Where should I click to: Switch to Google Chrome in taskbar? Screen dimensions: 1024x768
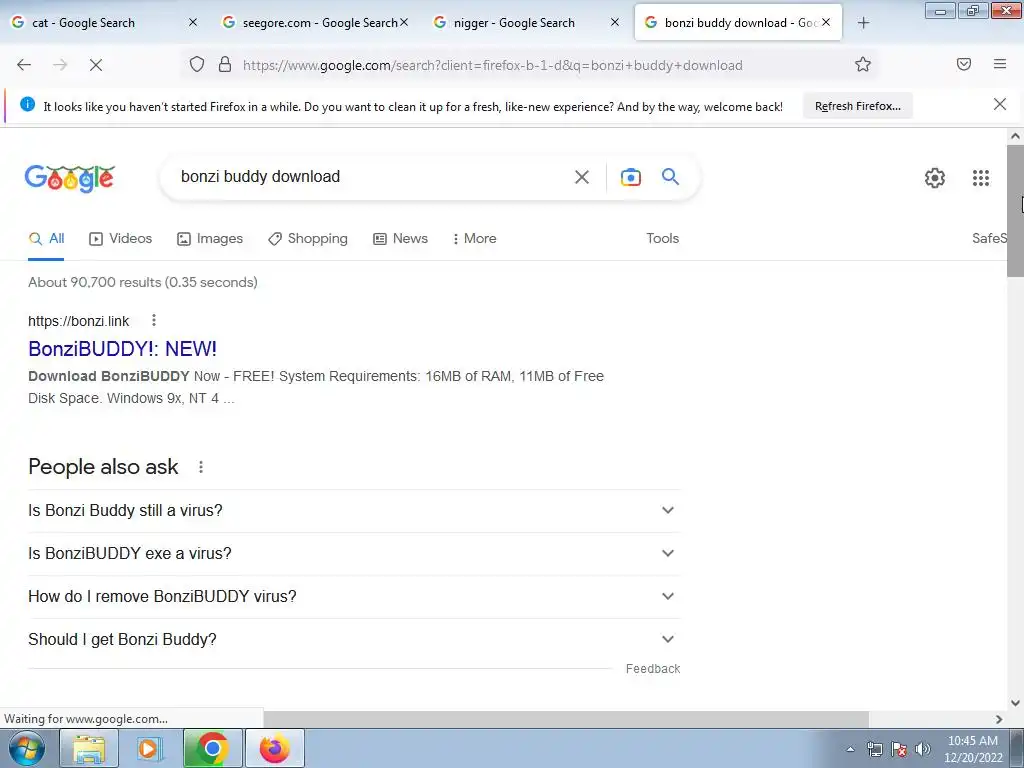tap(212, 748)
